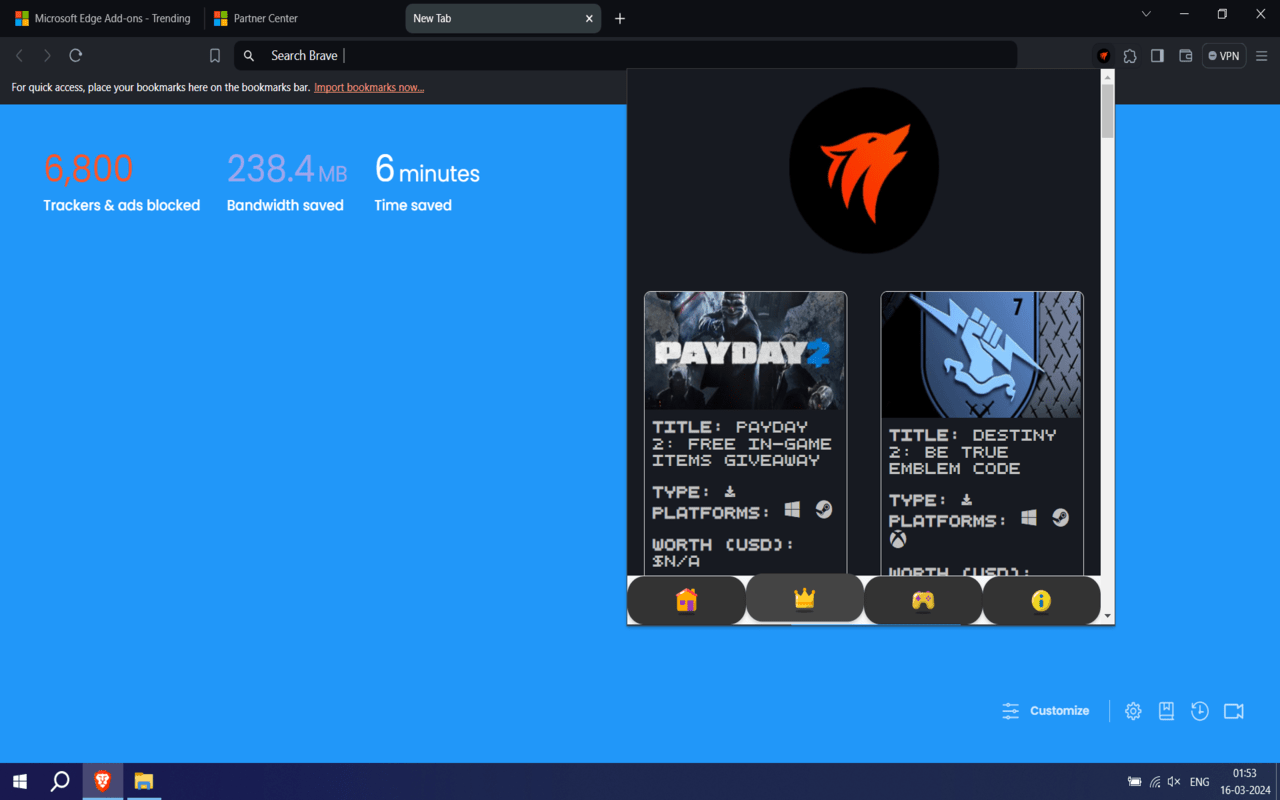Click the Windows platform icon on Destiny 2 card
Image resolution: width=1280 pixels, height=800 pixels.
pyautogui.click(x=1029, y=518)
